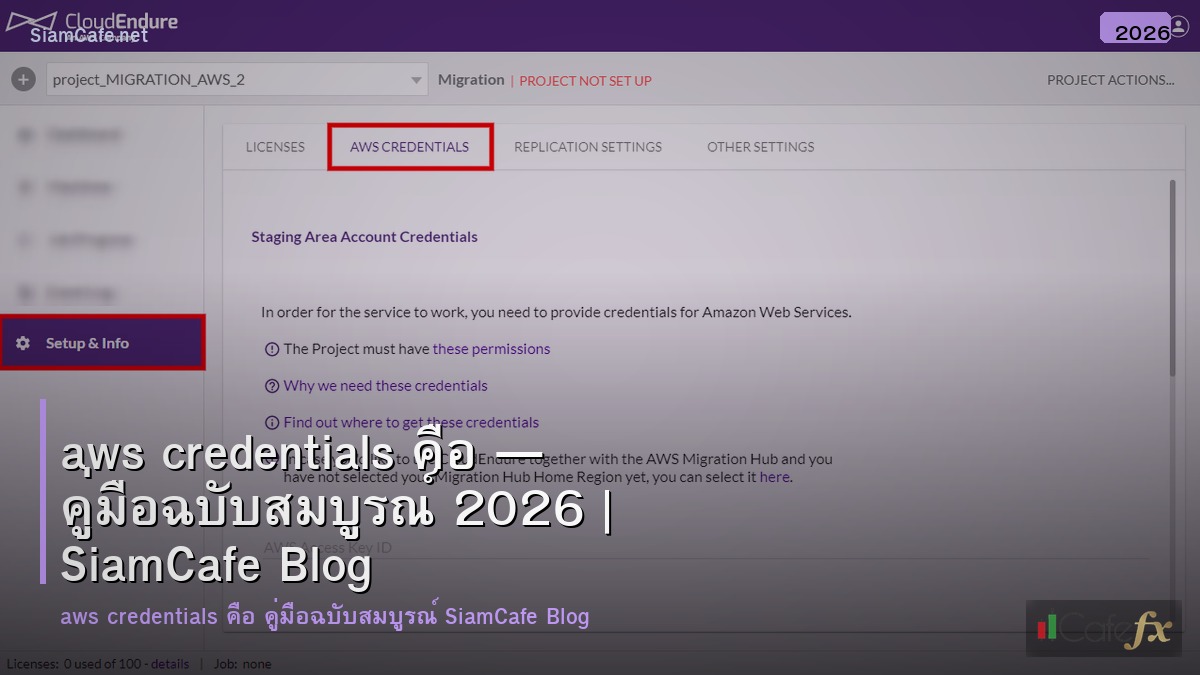Image resolution: width=1200 pixels, height=675 pixels.
Task: Switch to the LICENSES tab
Action: click(275, 146)
